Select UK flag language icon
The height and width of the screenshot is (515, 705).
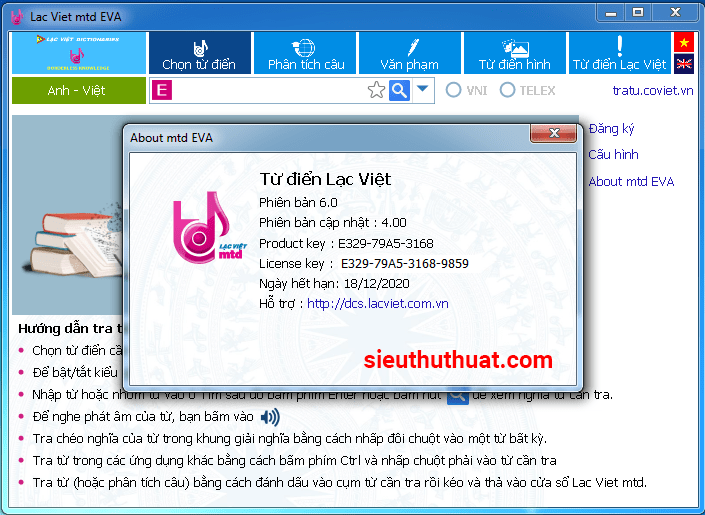684,63
